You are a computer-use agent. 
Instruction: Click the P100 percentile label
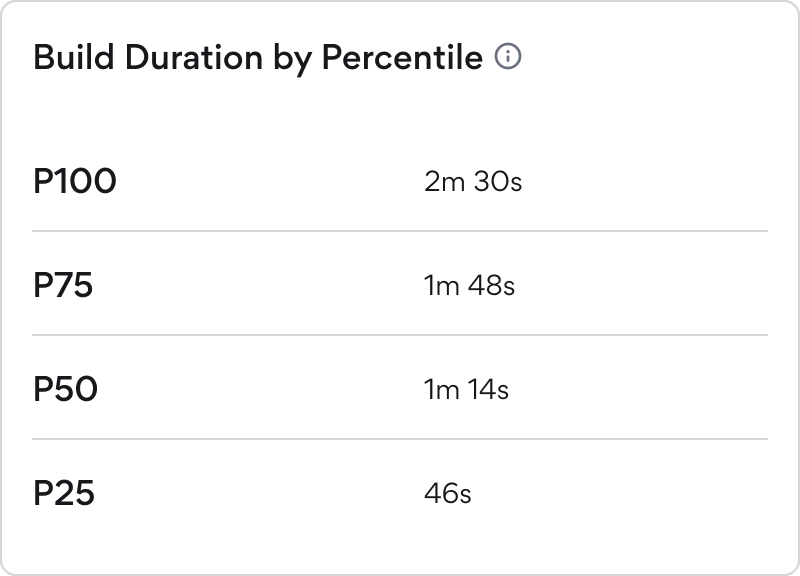75,181
